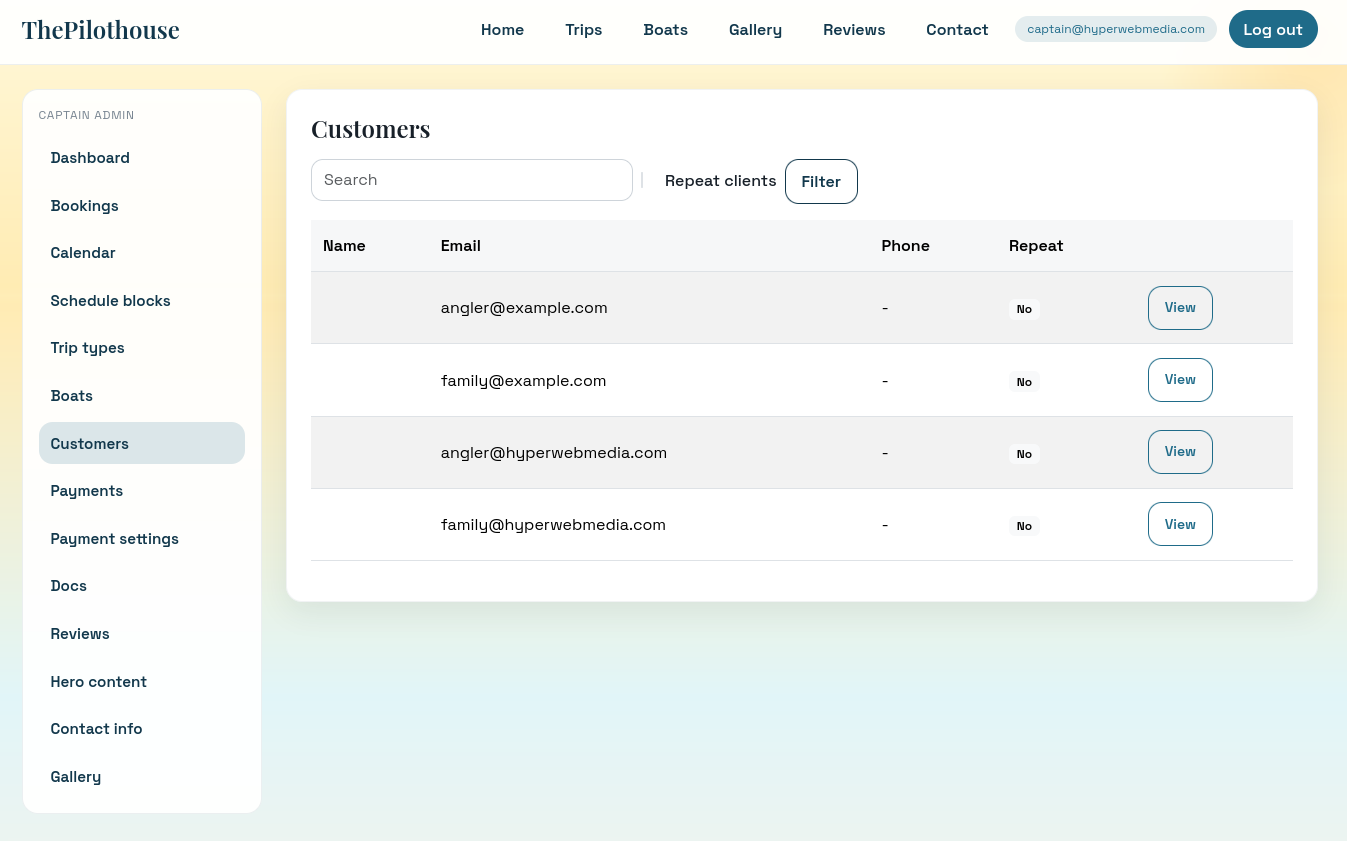Navigate to the Bookings page
This screenshot has height=841, width=1347.
click(84, 206)
